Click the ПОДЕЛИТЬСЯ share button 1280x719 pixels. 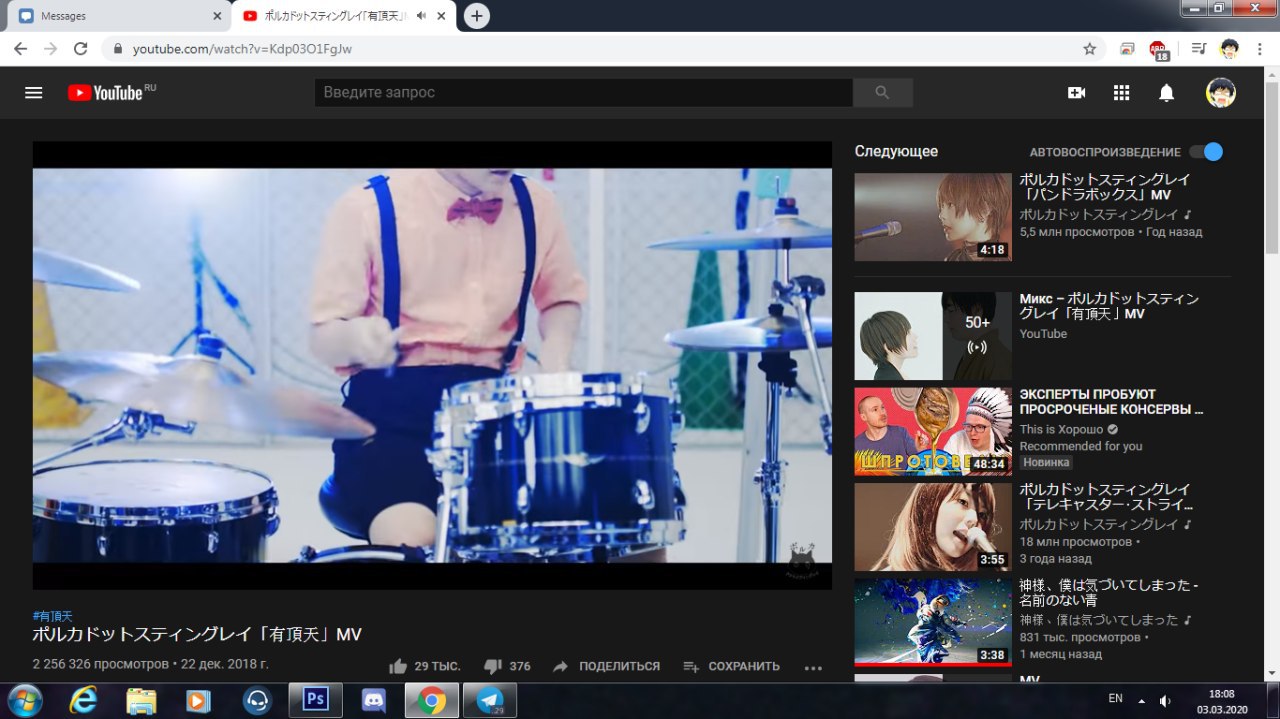coord(606,666)
